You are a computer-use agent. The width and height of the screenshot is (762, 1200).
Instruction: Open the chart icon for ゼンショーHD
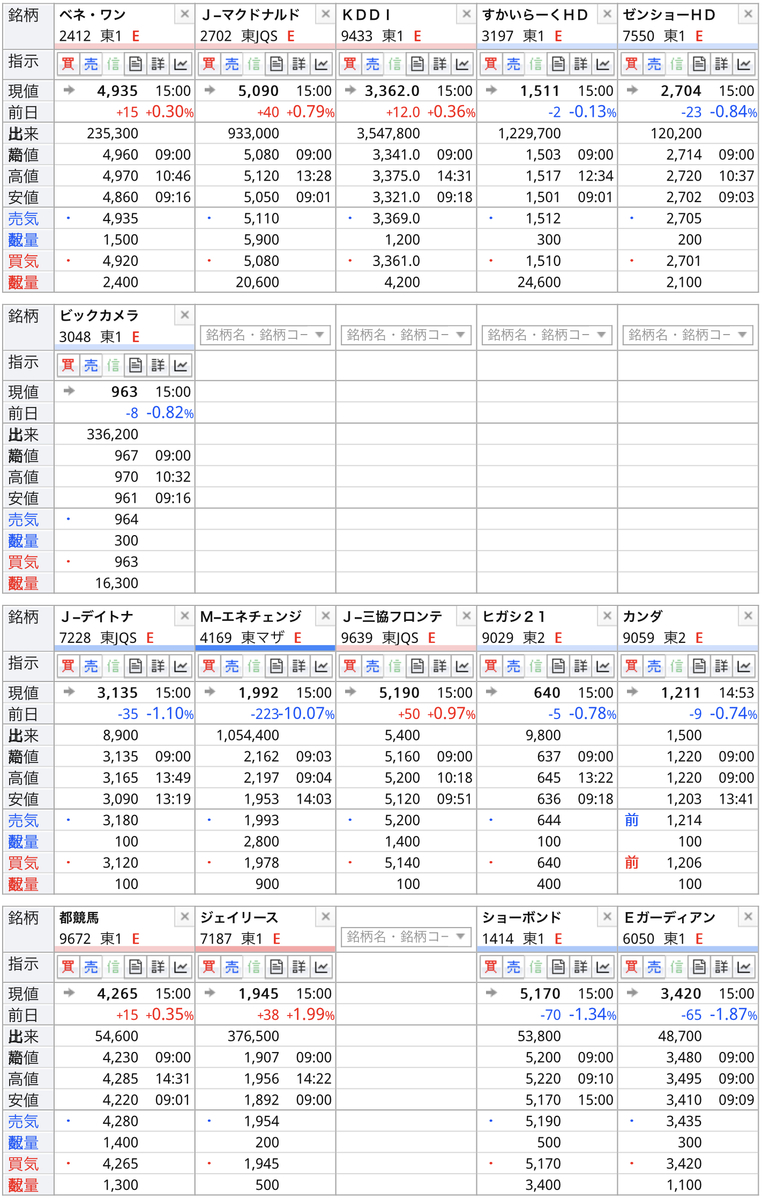(744, 64)
